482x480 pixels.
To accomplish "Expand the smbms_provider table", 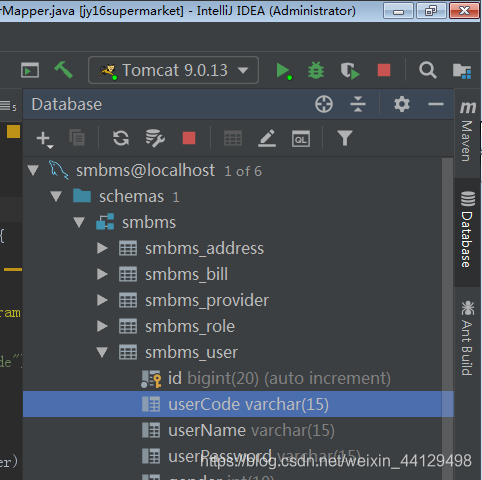I will click(x=102, y=300).
